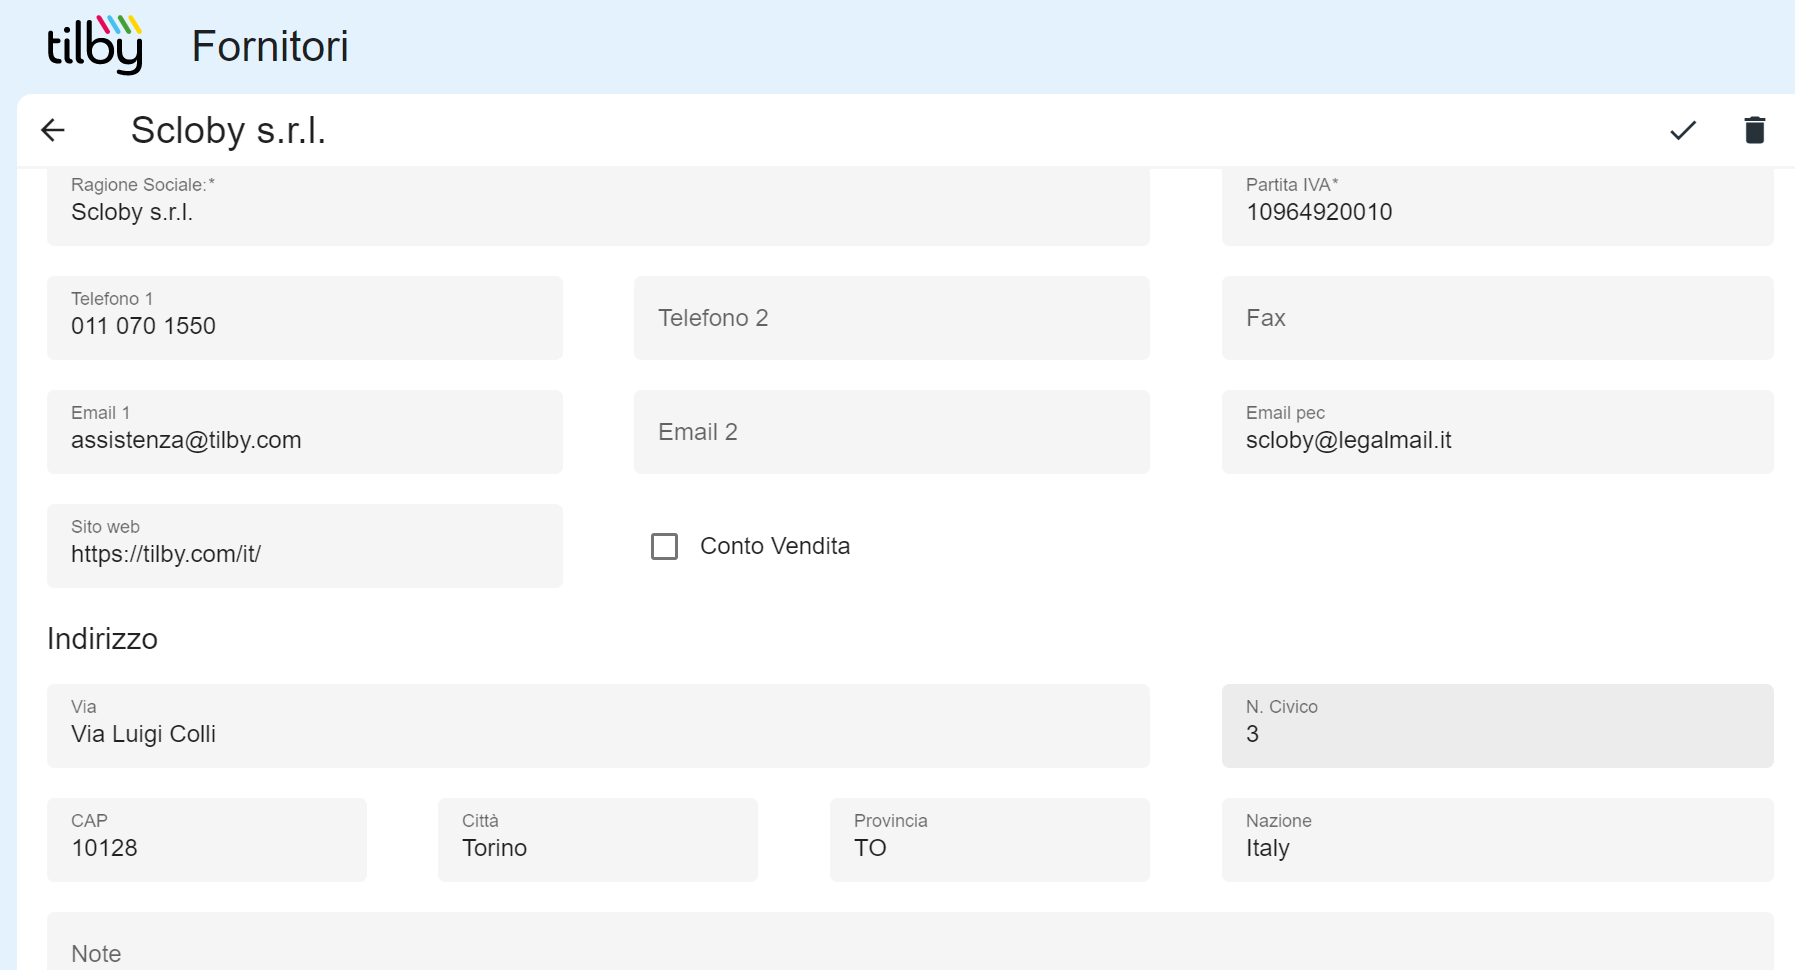Edit the Città field
1795x970 pixels.
click(598, 840)
